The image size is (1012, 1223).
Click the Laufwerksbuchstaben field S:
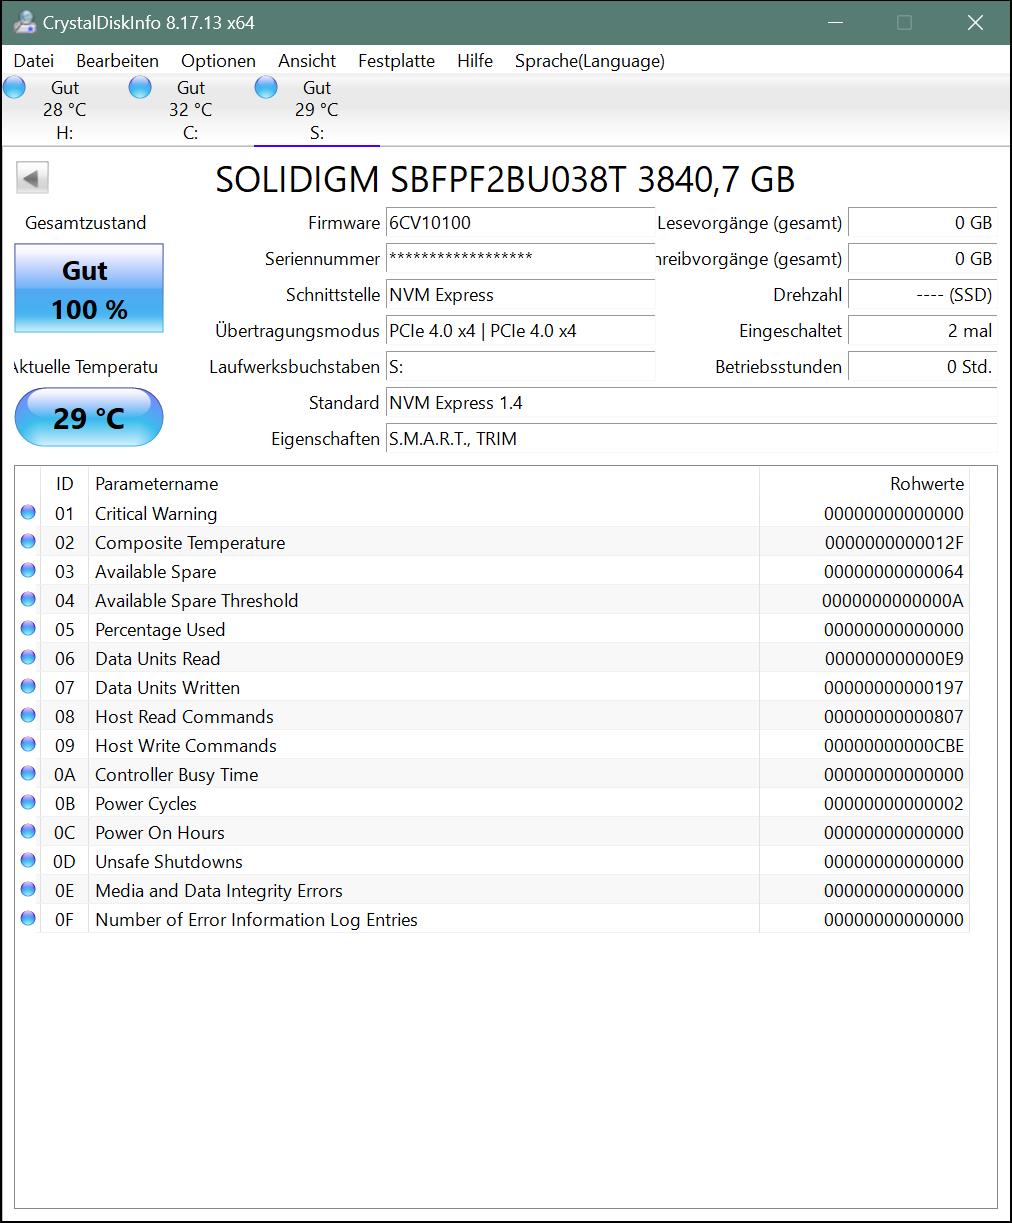coord(520,367)
